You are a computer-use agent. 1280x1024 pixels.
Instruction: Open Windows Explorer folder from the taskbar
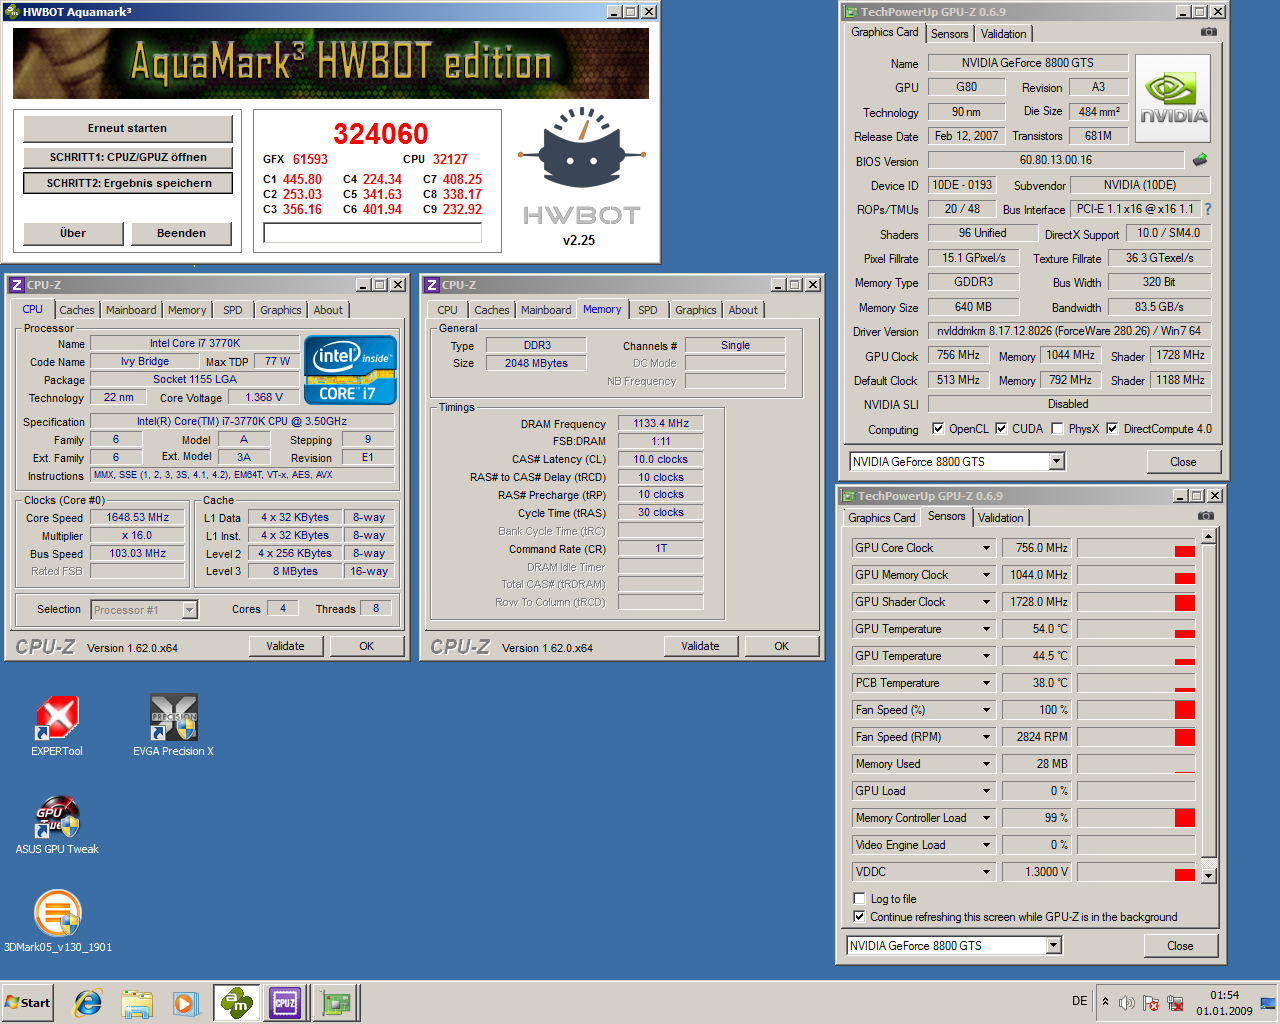(137, 1003)
